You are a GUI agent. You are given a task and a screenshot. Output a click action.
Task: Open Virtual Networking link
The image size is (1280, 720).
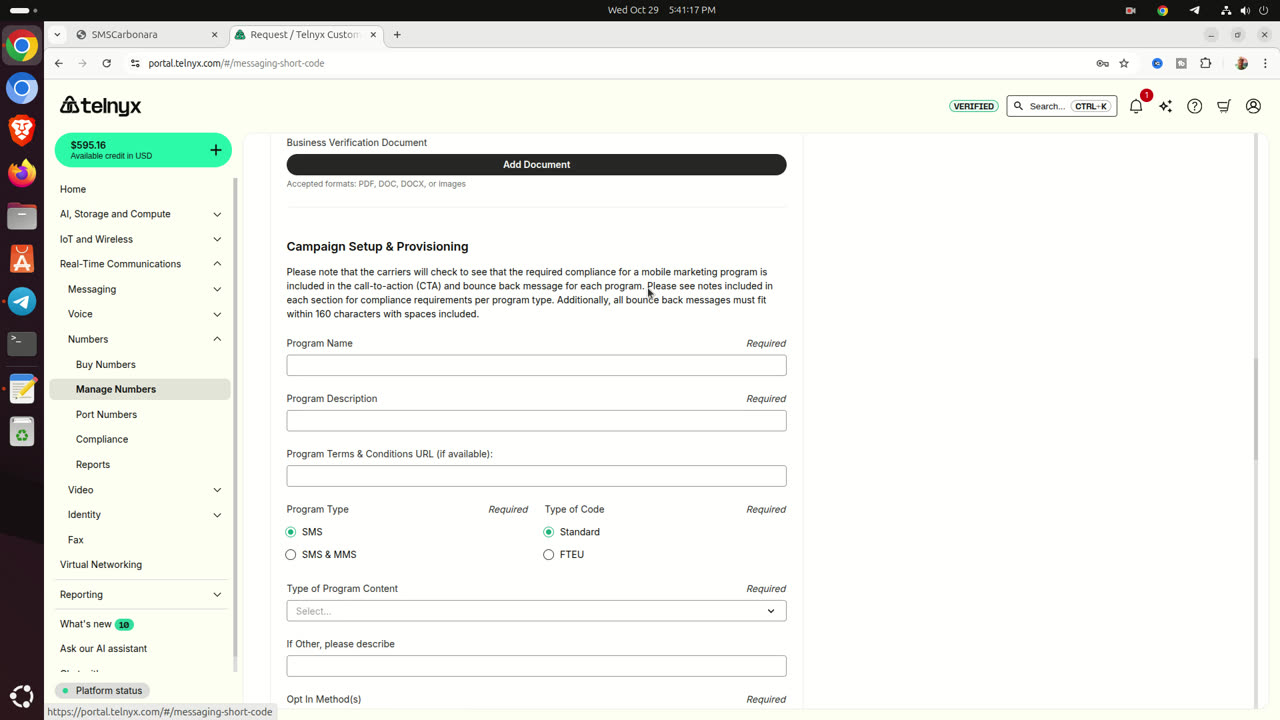(x=101, y=565)
